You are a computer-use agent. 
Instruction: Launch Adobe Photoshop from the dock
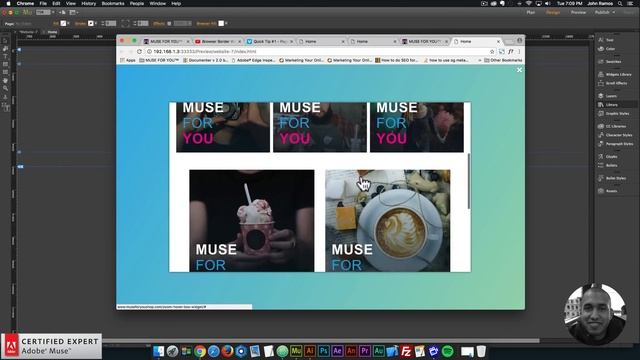(x=324, y=351)
